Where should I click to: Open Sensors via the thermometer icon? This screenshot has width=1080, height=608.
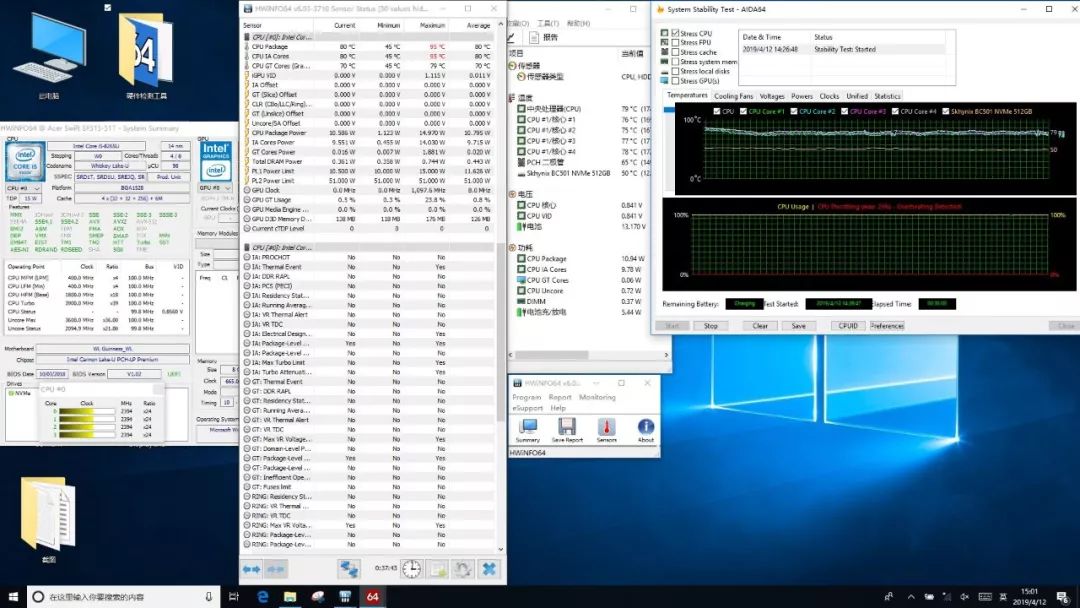click(606, 427)
